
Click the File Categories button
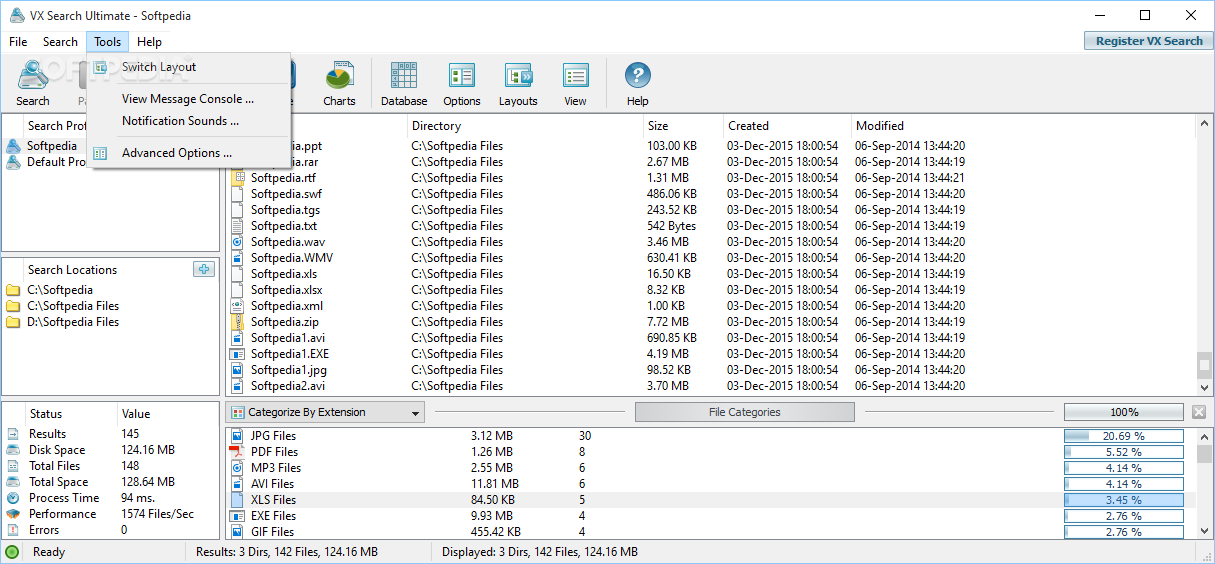tap(744, 412)
